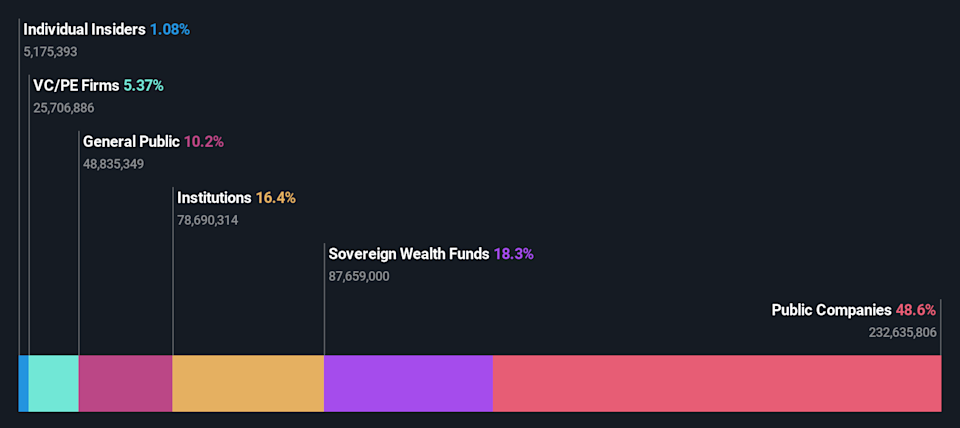Click the VC/PE Firms label
960x428 pixels.
76,86
